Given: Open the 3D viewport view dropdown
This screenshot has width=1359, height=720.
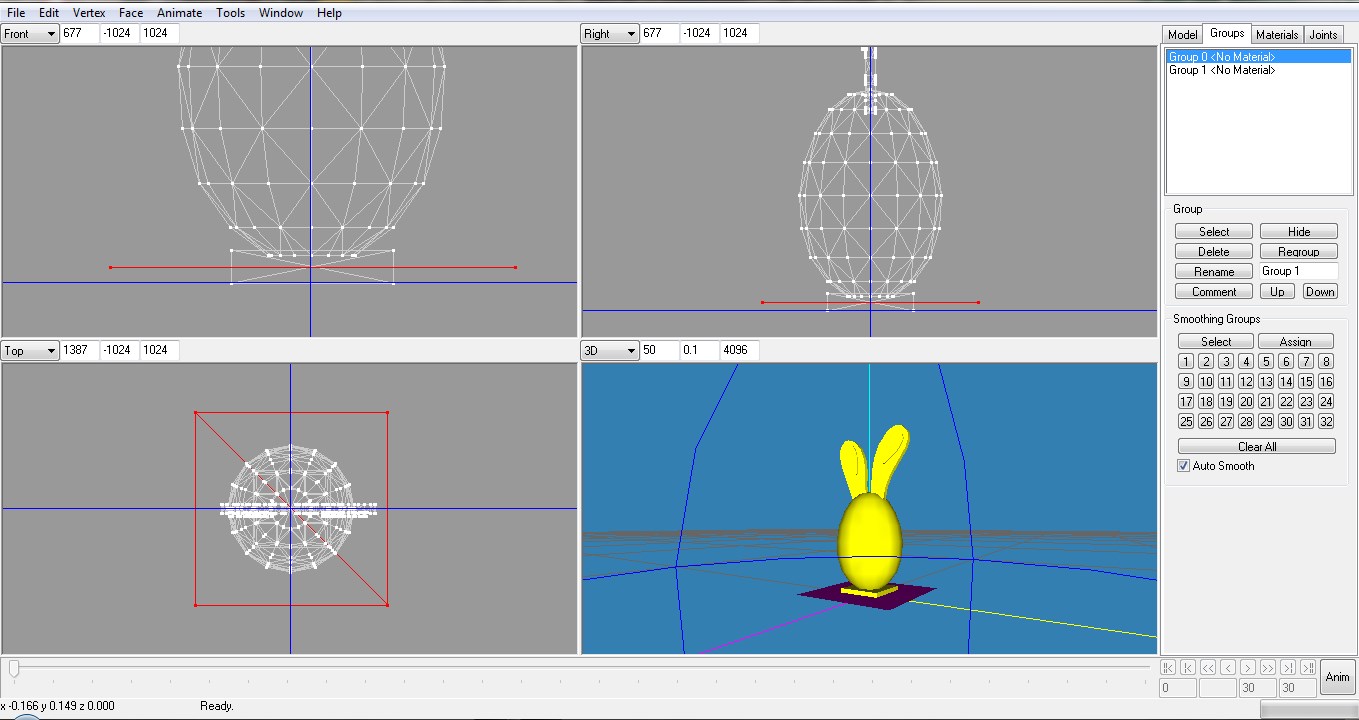Looking at the screenshot, I should (610, 350).
